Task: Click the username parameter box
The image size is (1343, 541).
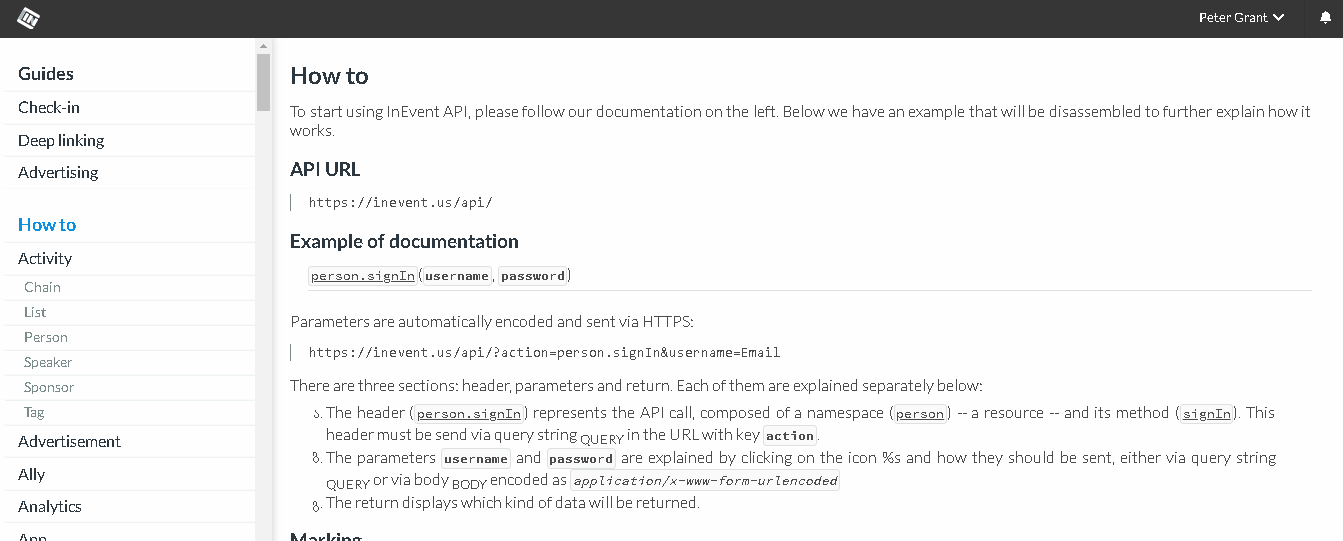Action: 457,276
